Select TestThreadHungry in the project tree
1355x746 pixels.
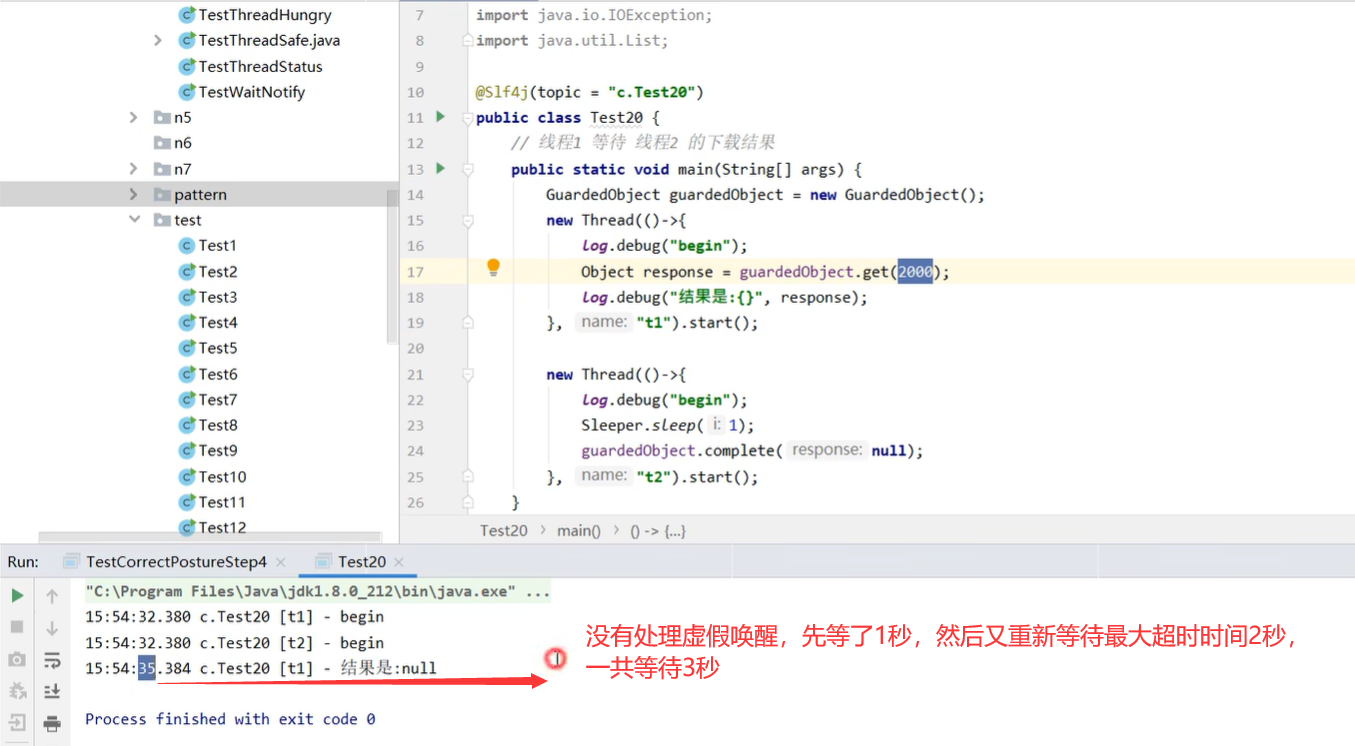click(x=254, y=15)
